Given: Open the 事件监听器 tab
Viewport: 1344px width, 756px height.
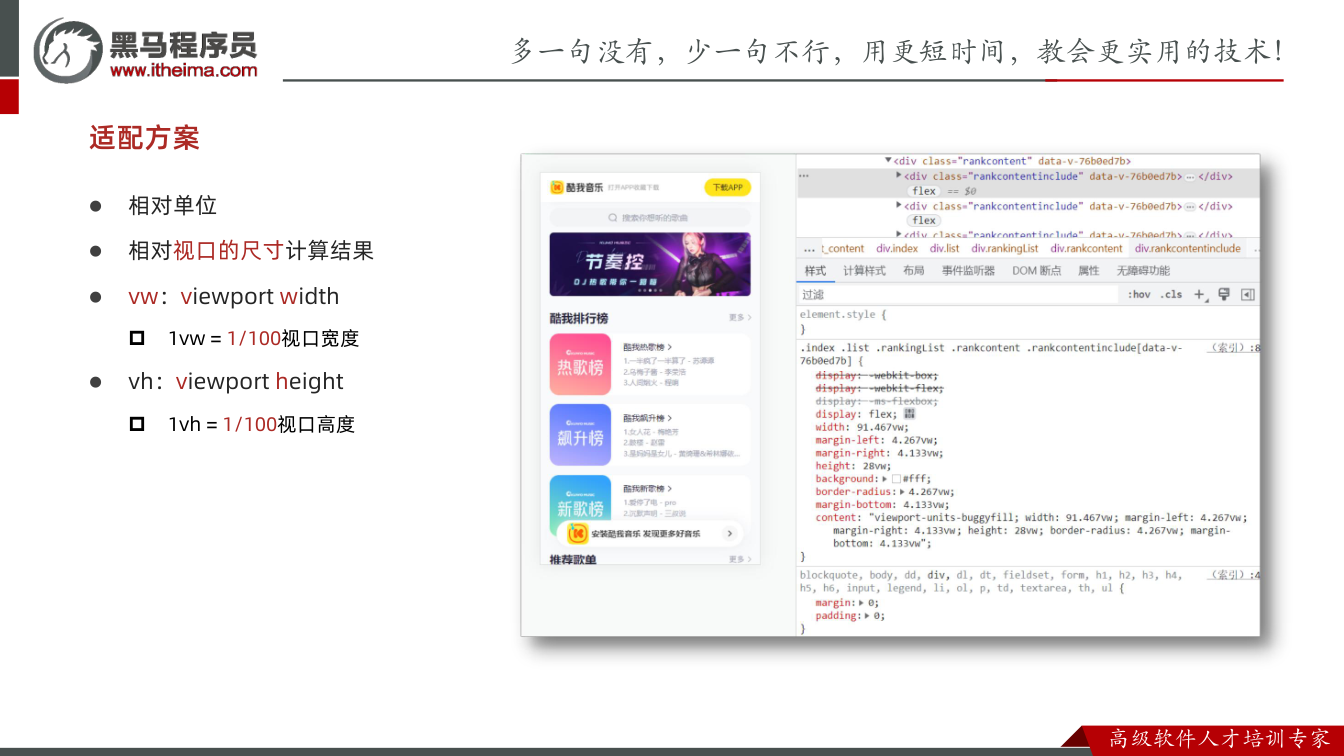Looking at the screenshot, I should pos(968,271).
